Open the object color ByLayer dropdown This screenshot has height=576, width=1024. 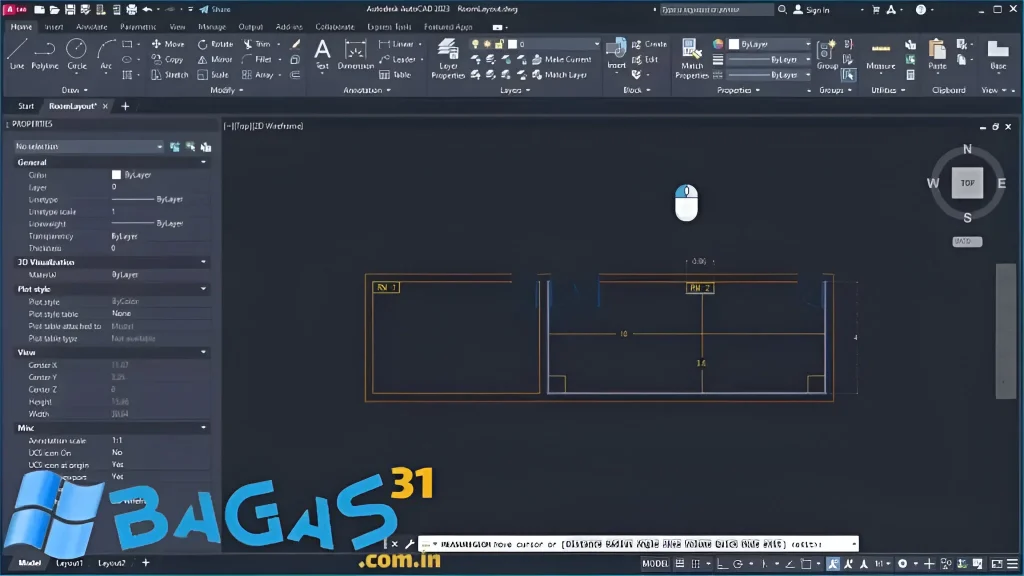point(770,44)
